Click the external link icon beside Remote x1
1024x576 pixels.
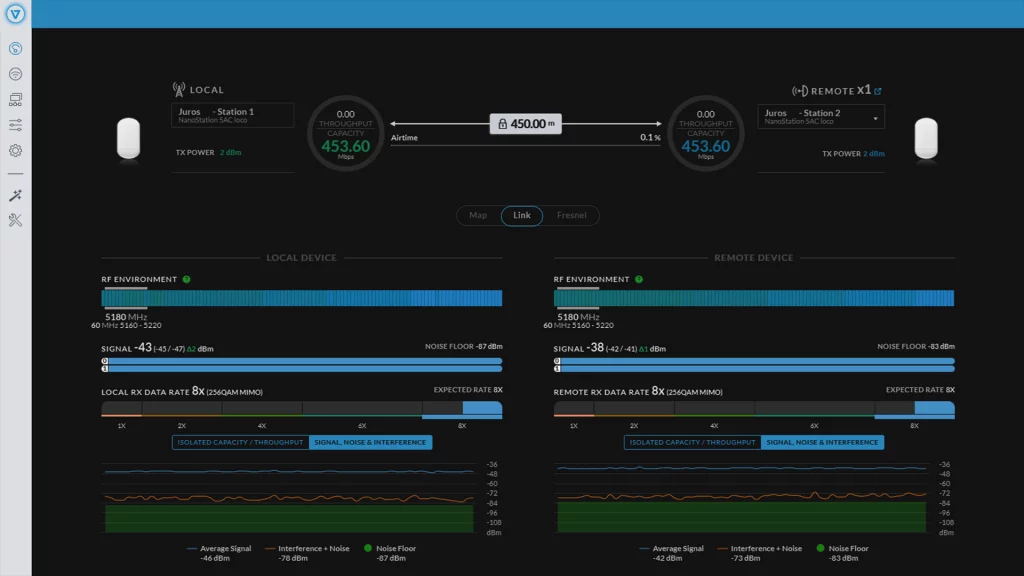click(x=878, y=91)
